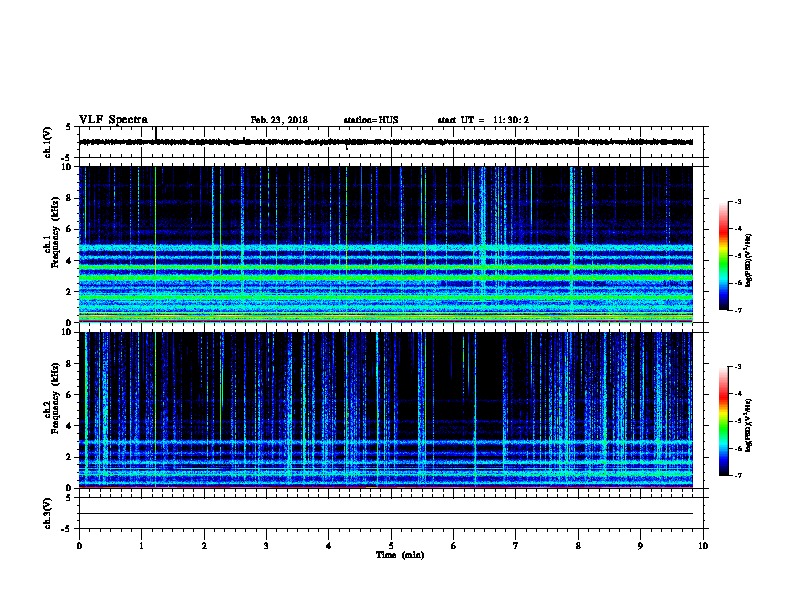The height and width of the screenshot is (612, 792).
Task: Click the "station=HUS" header label
Action: coord(371,120)
